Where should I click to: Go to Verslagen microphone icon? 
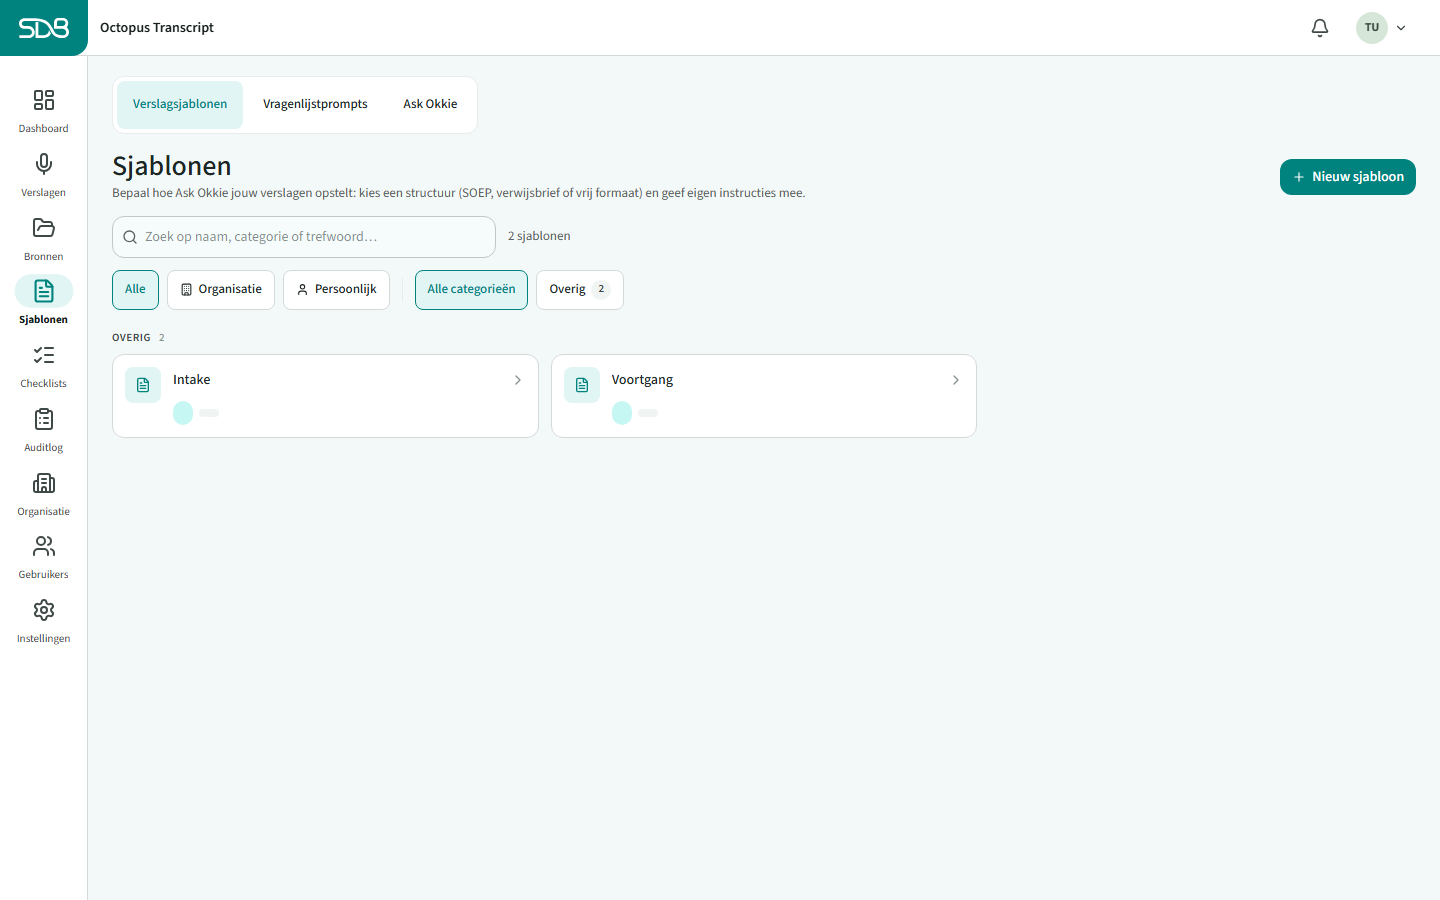pyautogui.click(x=44, y=164)
